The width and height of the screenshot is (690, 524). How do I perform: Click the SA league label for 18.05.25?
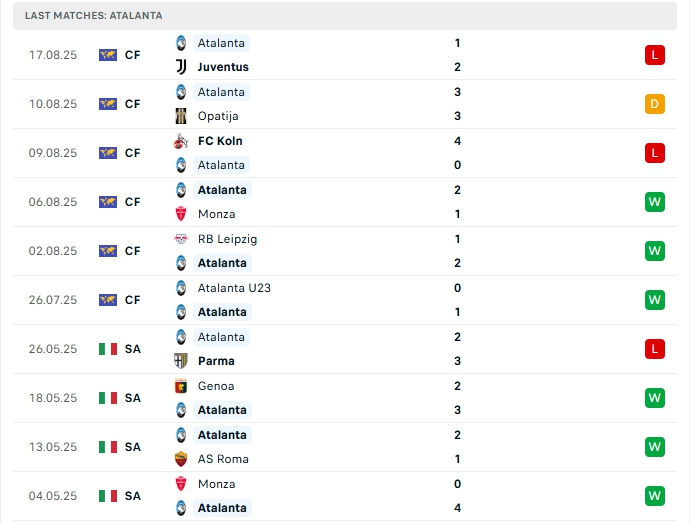click(x=132, y=398)
